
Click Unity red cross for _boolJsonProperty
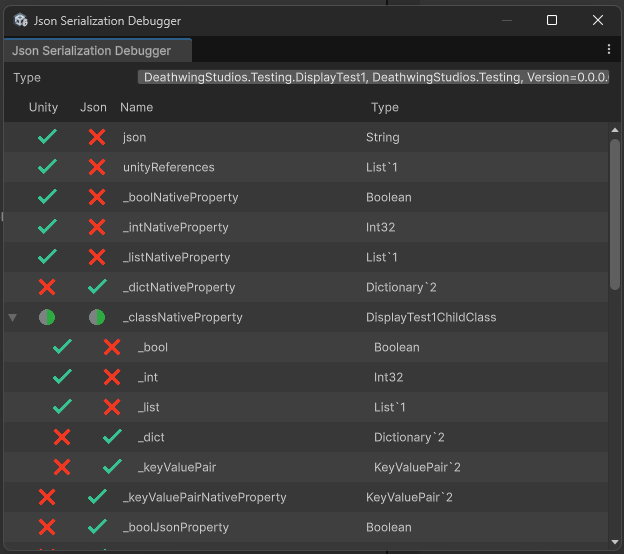click(47, 527)
